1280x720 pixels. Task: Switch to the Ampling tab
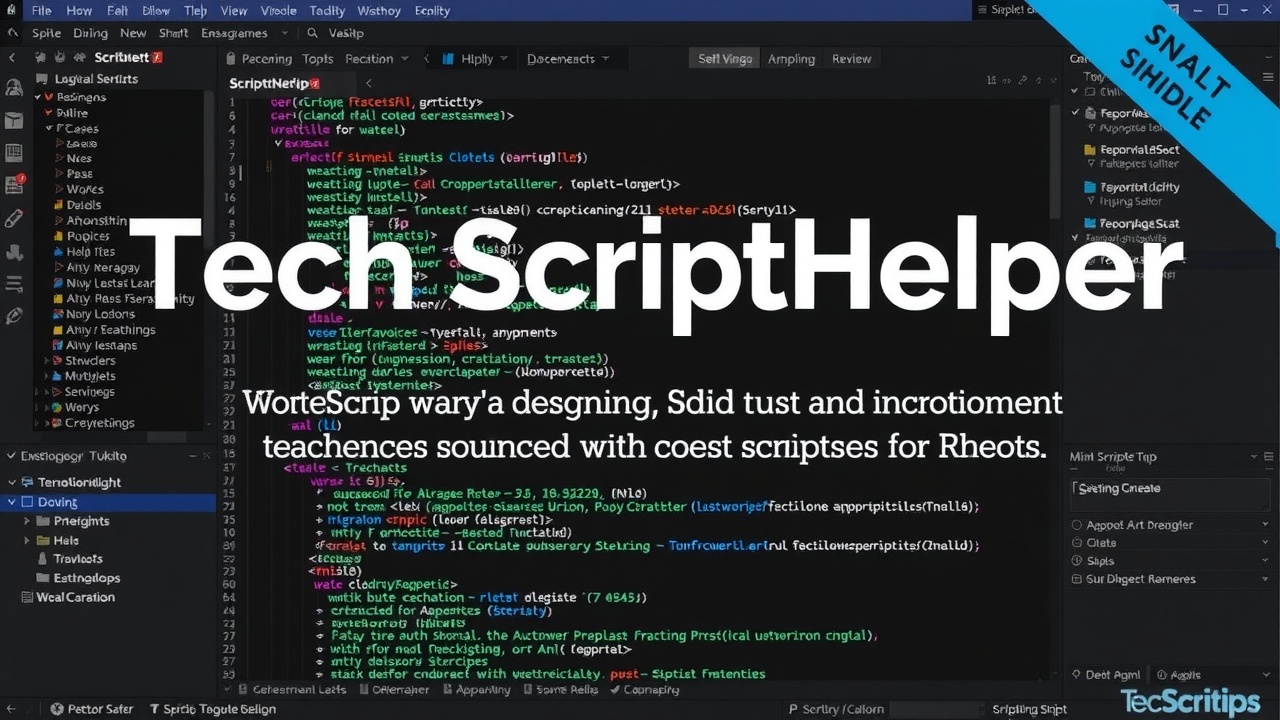pyautogui.click(x=791, y=59)
